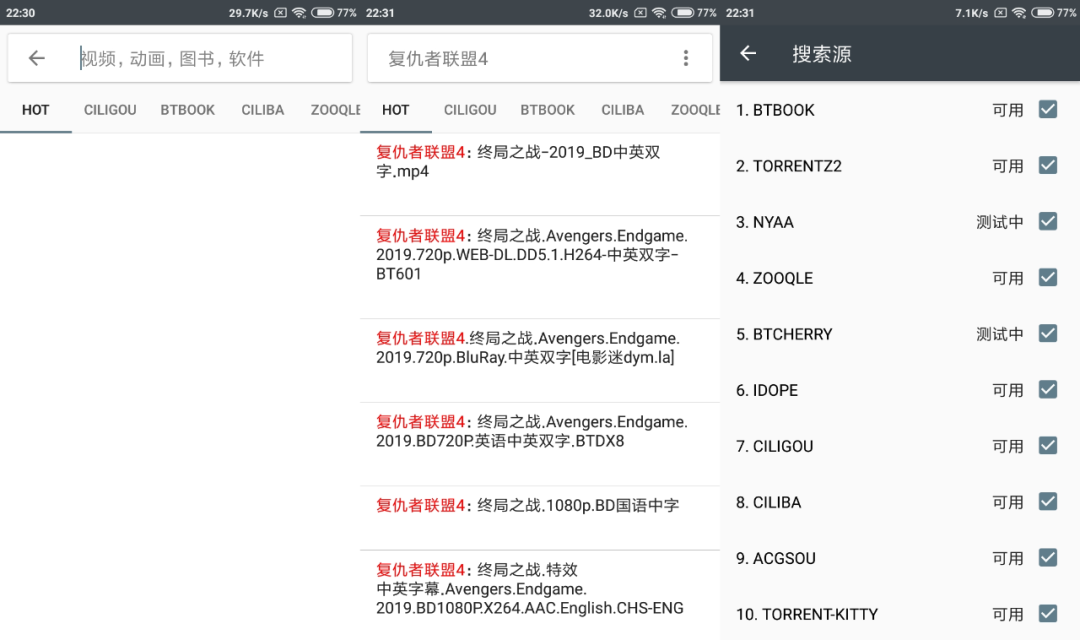Viewport: 1080px width, 640px height.
Task: Tap 测试中 status beside BTCHERRY
Action: click(x=999, y=334)
